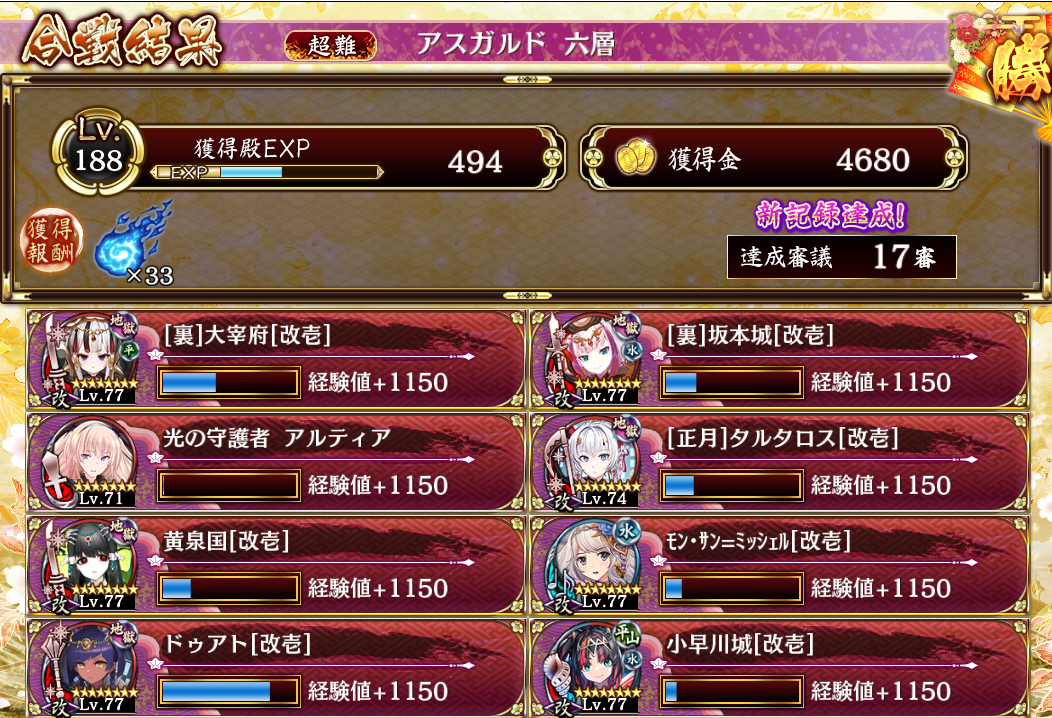Screen dimensions: 1052x718
Task: Click the モン・サン=ミッシェル[改壱] portrait
Action: (x=594, y=566)
